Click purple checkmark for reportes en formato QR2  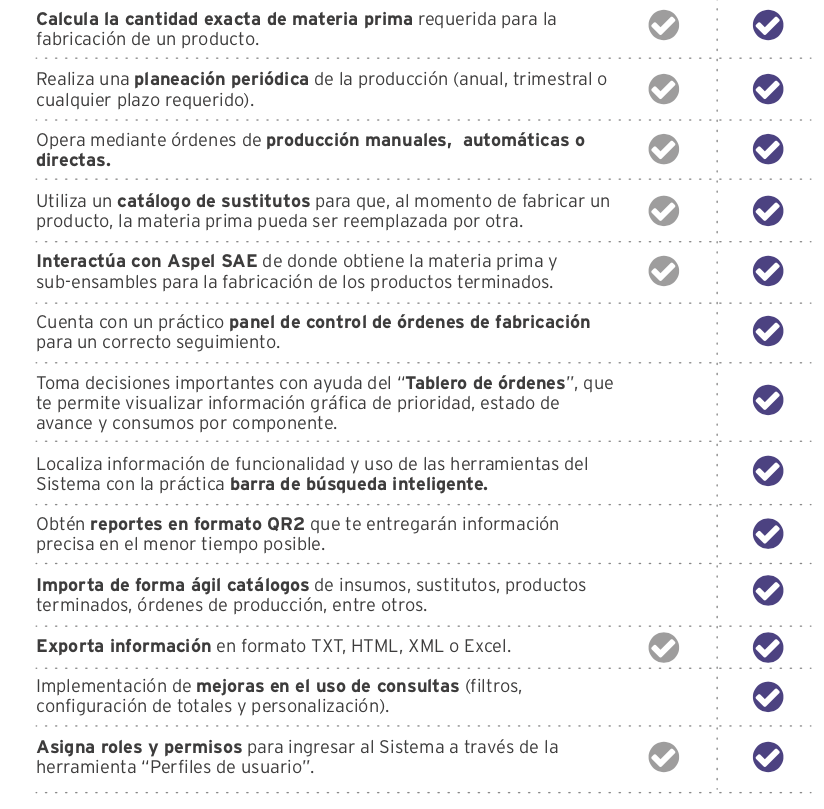(x=768, y=534)
